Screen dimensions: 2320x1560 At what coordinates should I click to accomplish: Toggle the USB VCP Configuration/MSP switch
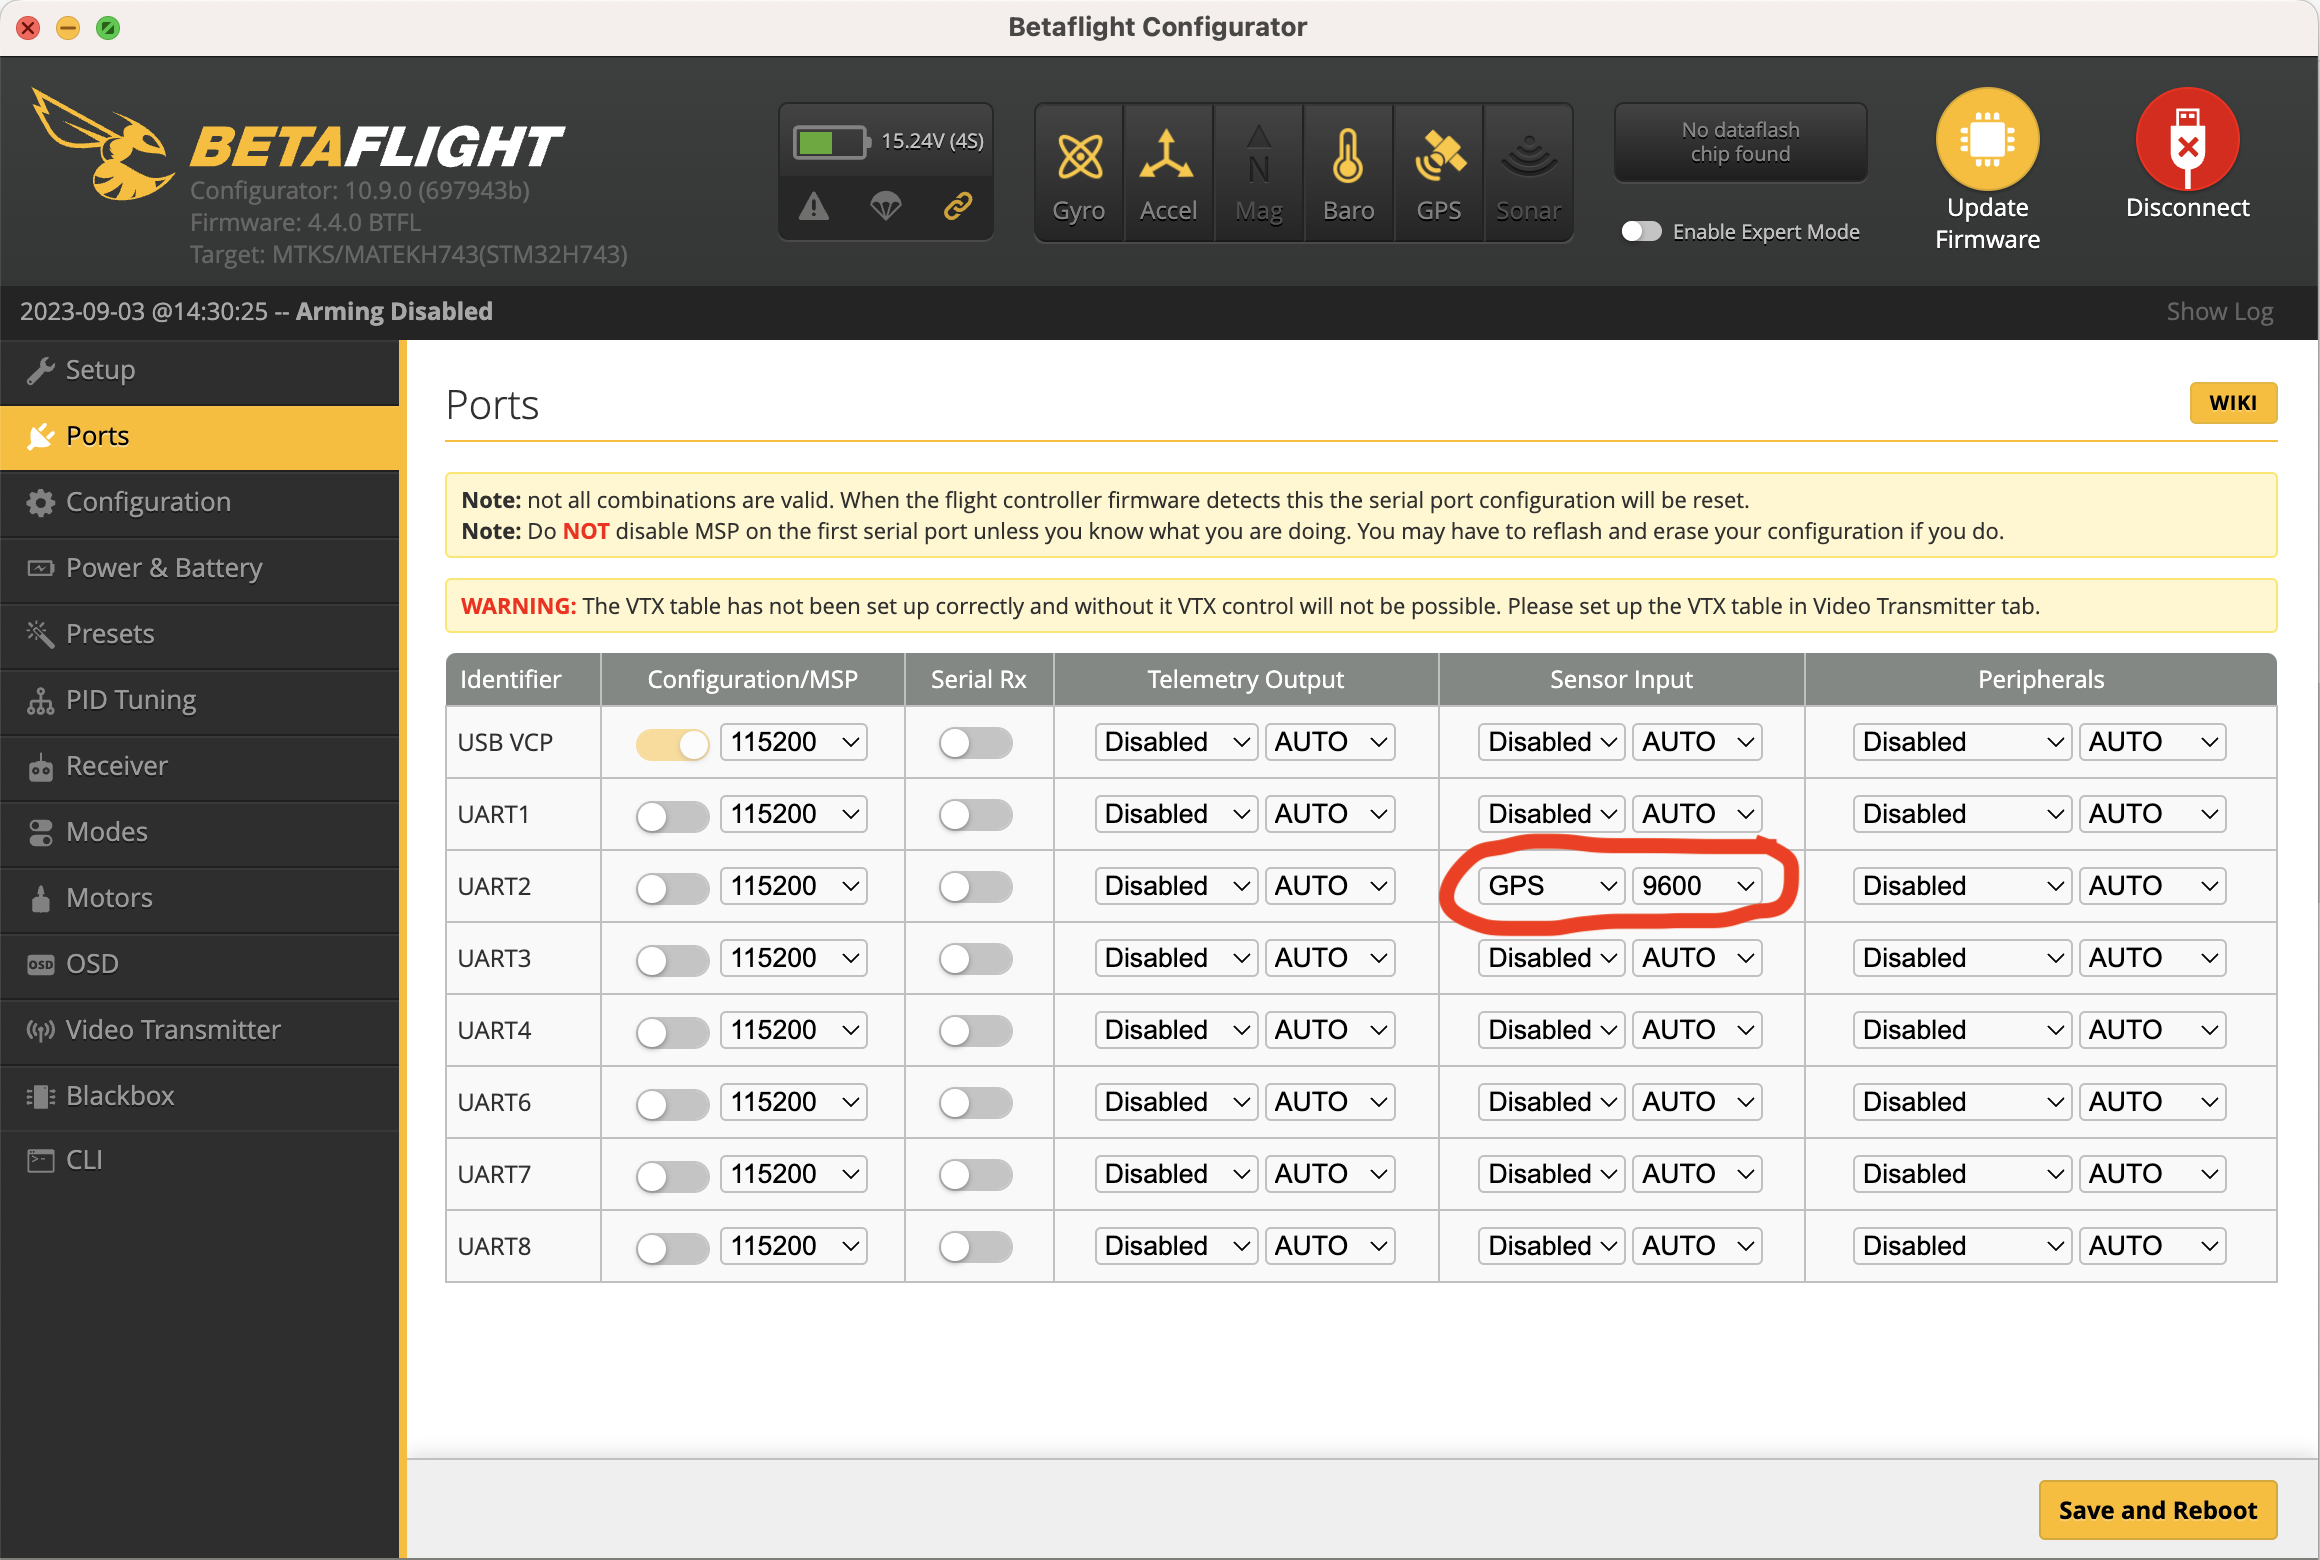[670, 742]
